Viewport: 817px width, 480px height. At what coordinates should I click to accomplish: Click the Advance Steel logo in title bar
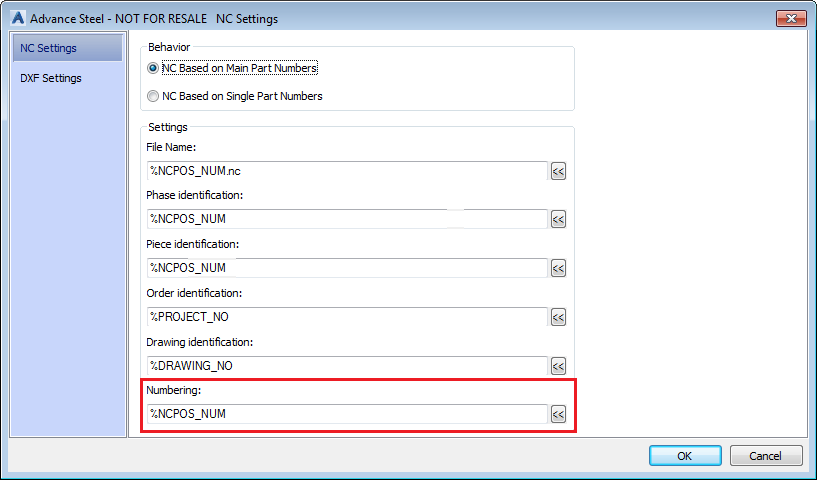pyautogui.click(x=18, y=18)
